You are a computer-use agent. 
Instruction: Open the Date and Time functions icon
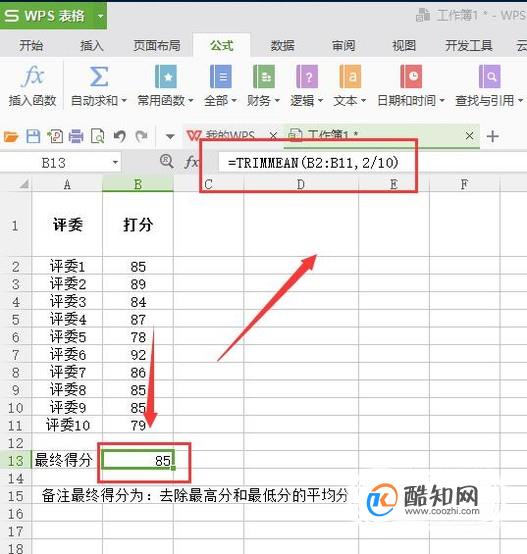click(x=411, y=76)
